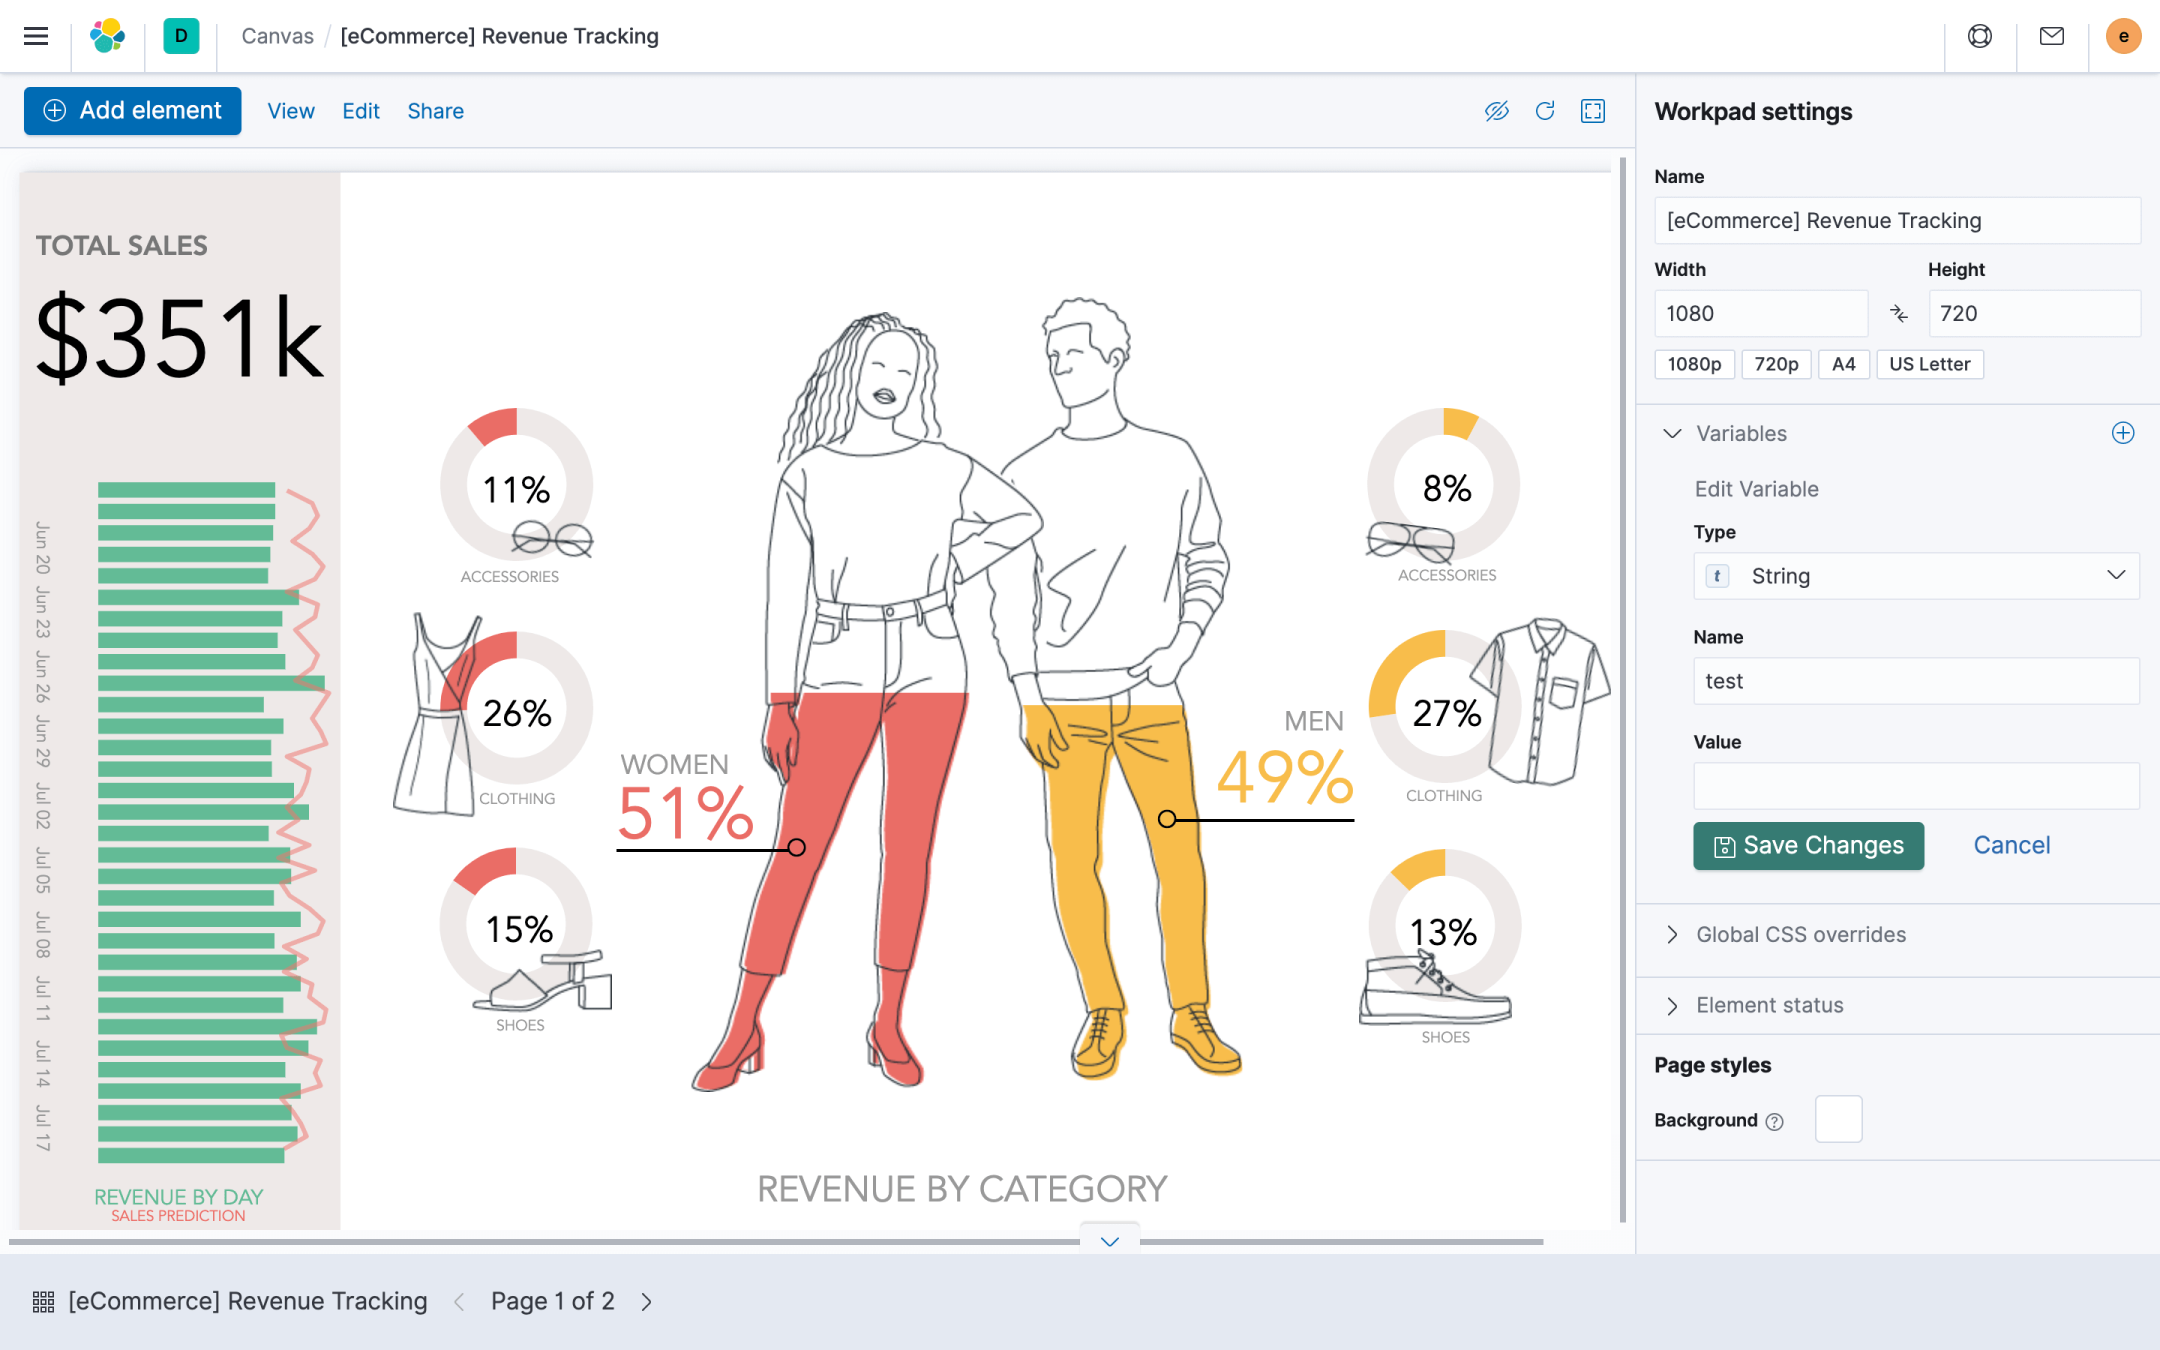Image resolution: width=2160 pixels, height=1350 pixels.
Task: Open the newsfeed mail icon
Action: point(2052,36)
